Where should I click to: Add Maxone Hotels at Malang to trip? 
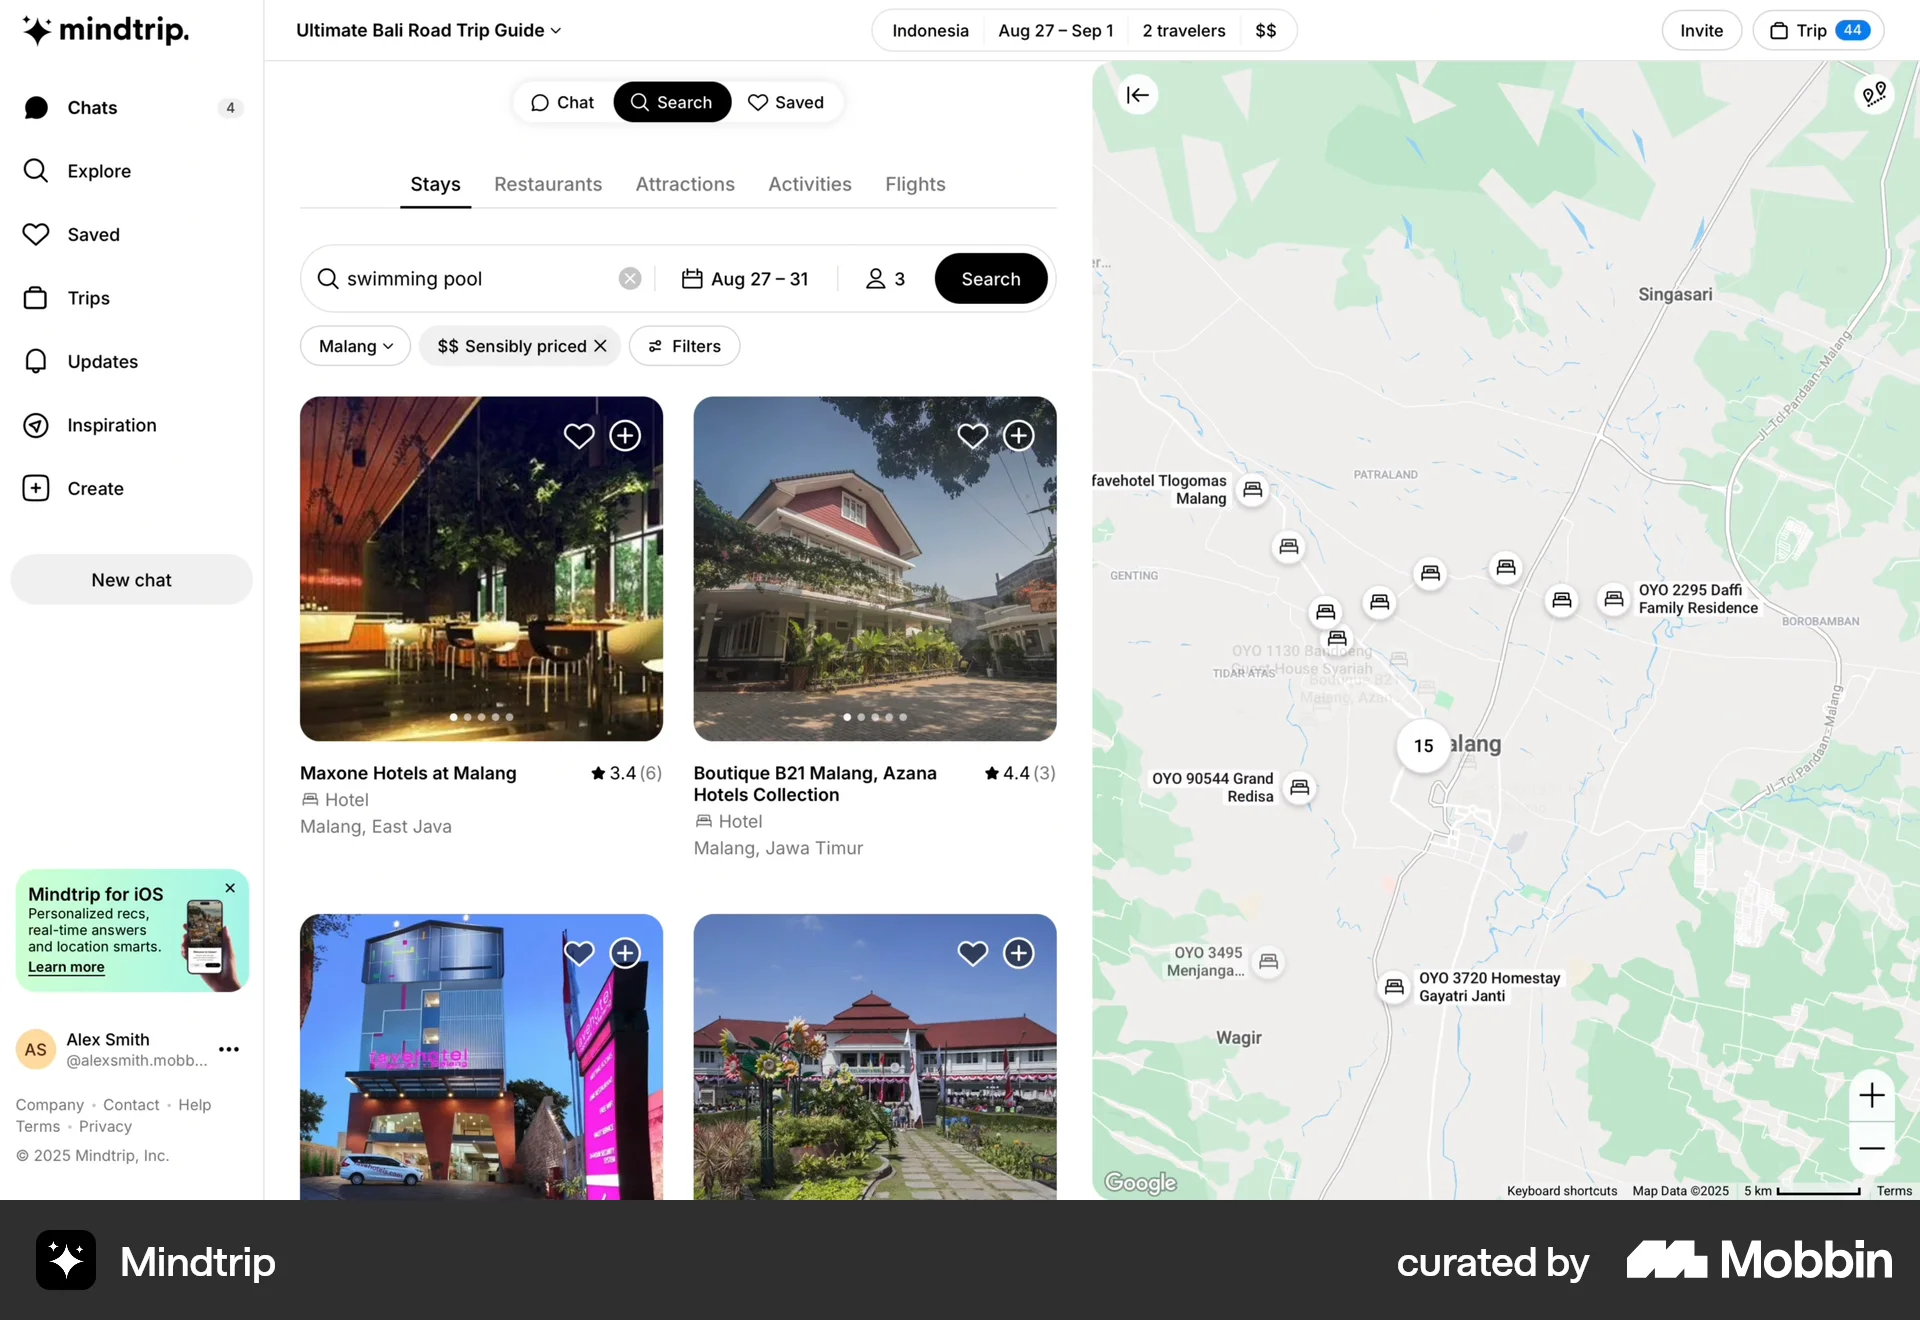tap(625, 436)
